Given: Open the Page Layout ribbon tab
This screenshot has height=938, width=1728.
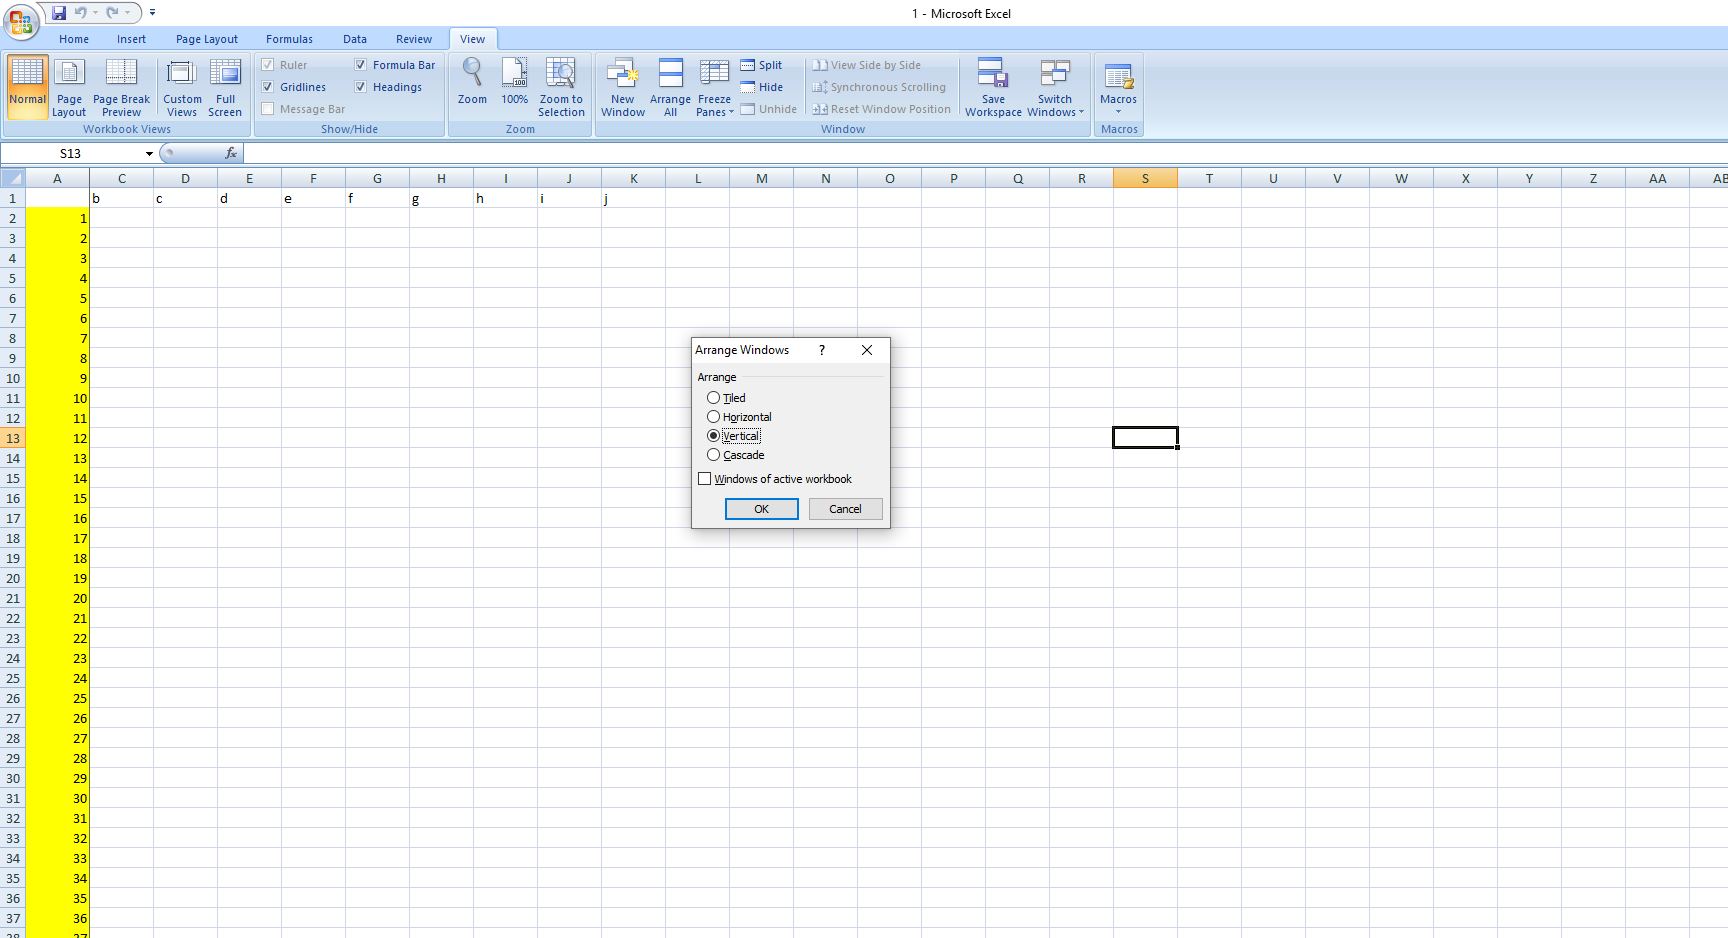Looking at the screenshot, I should [x=207, y=39].
